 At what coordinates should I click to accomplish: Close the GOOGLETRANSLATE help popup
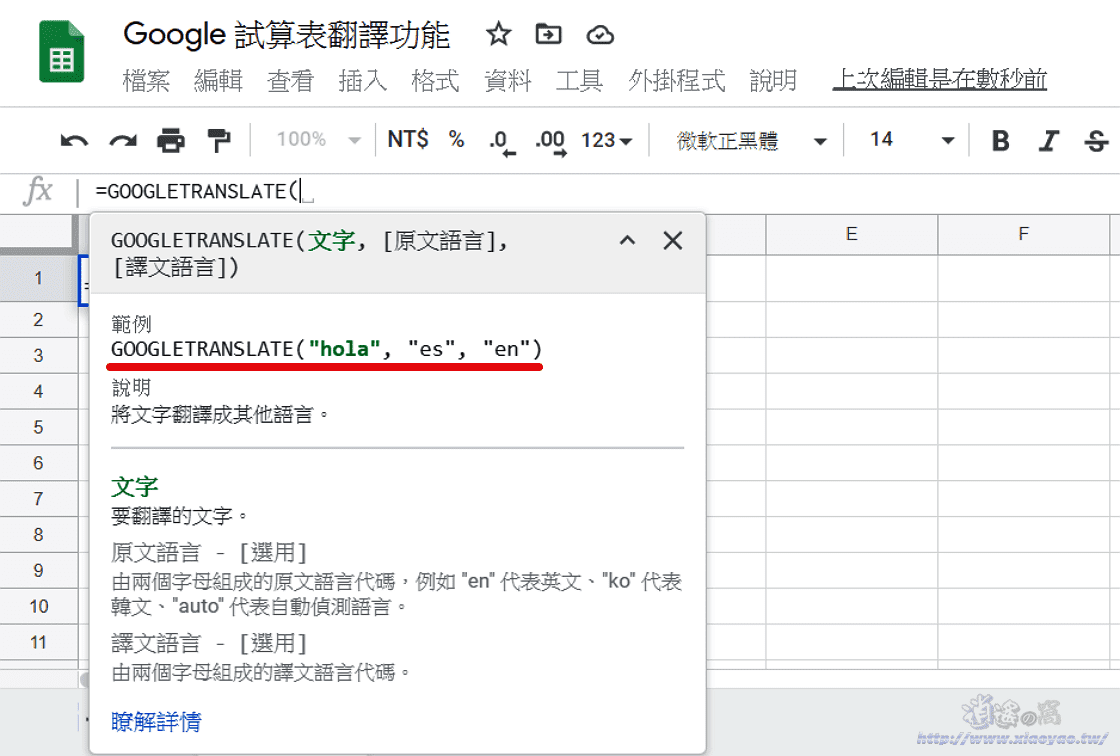[673, 241]
